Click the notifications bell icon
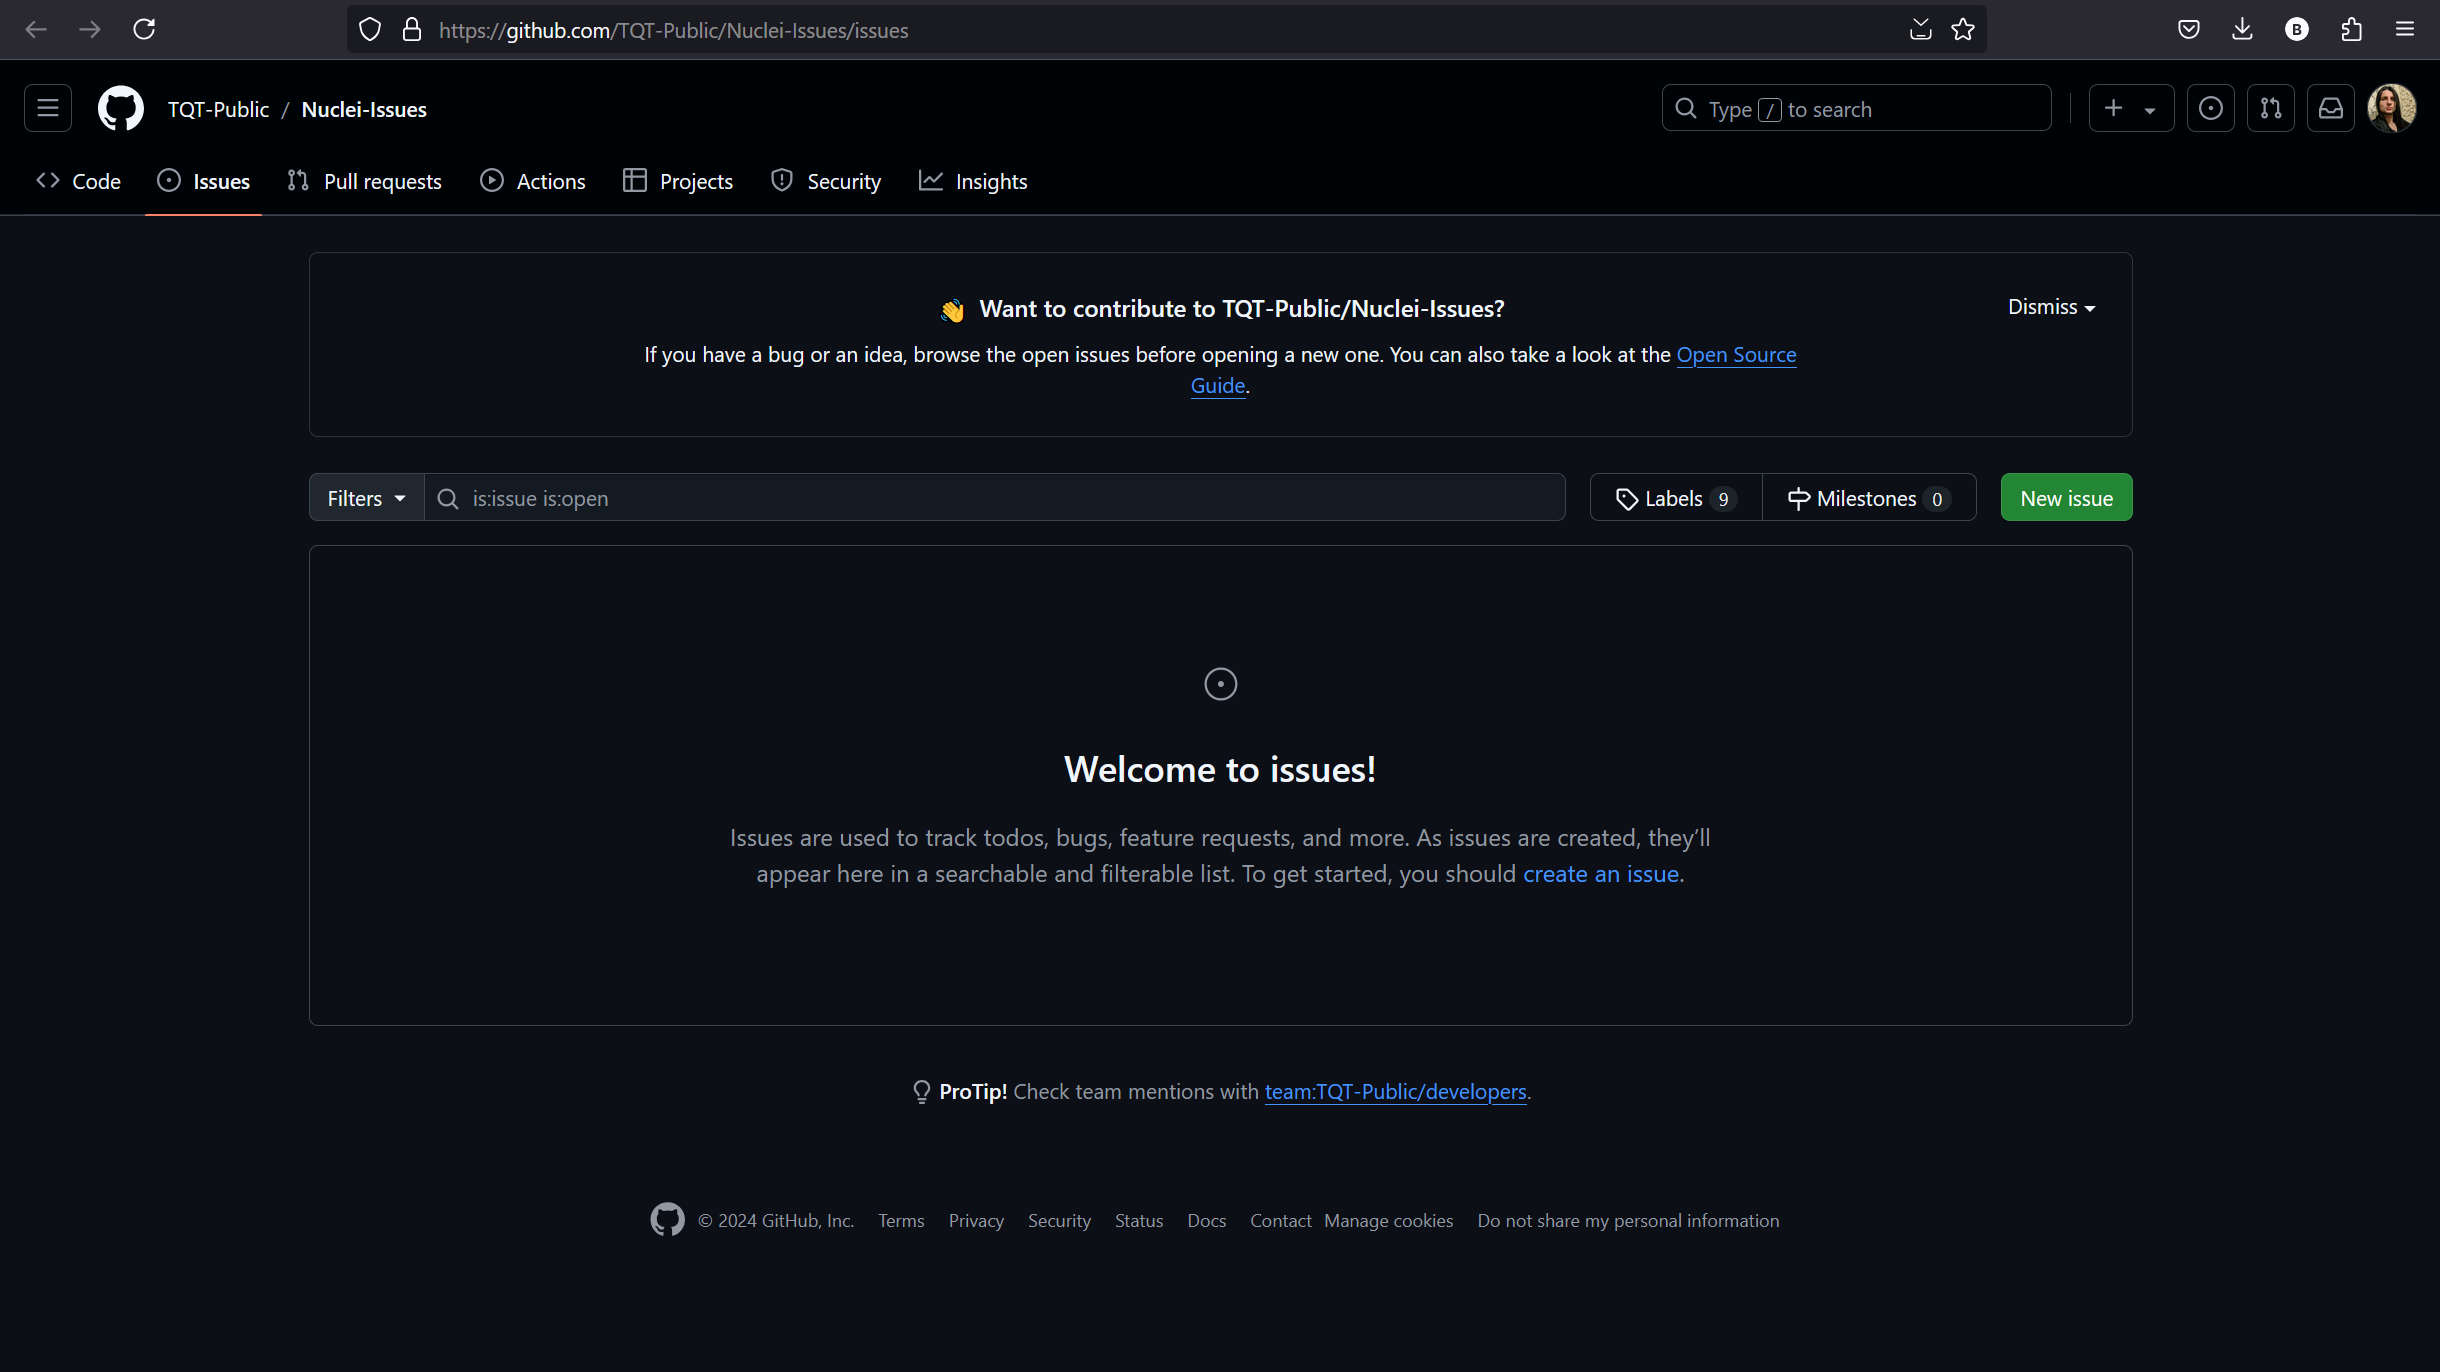2440x1372 pixels. [x=2331, y=107]
